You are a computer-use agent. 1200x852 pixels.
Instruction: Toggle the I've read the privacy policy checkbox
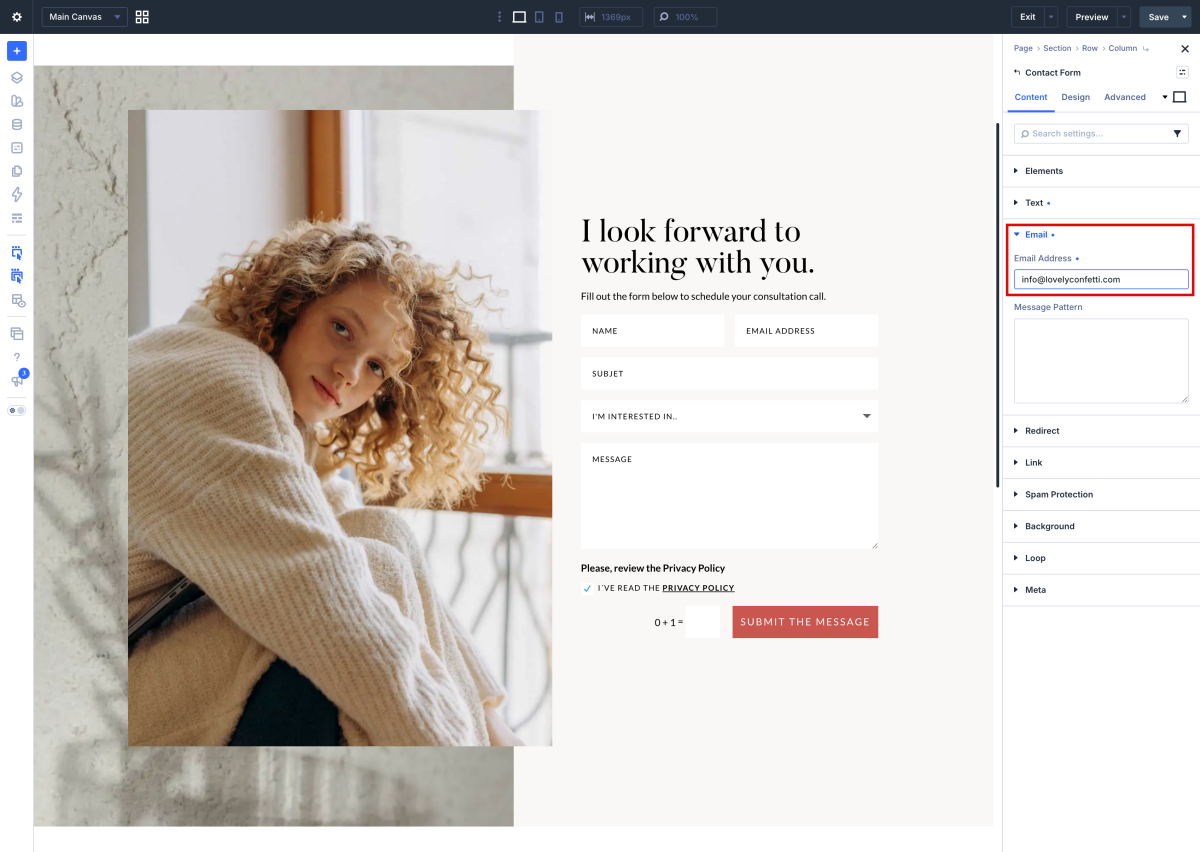[x=587, y=588]
